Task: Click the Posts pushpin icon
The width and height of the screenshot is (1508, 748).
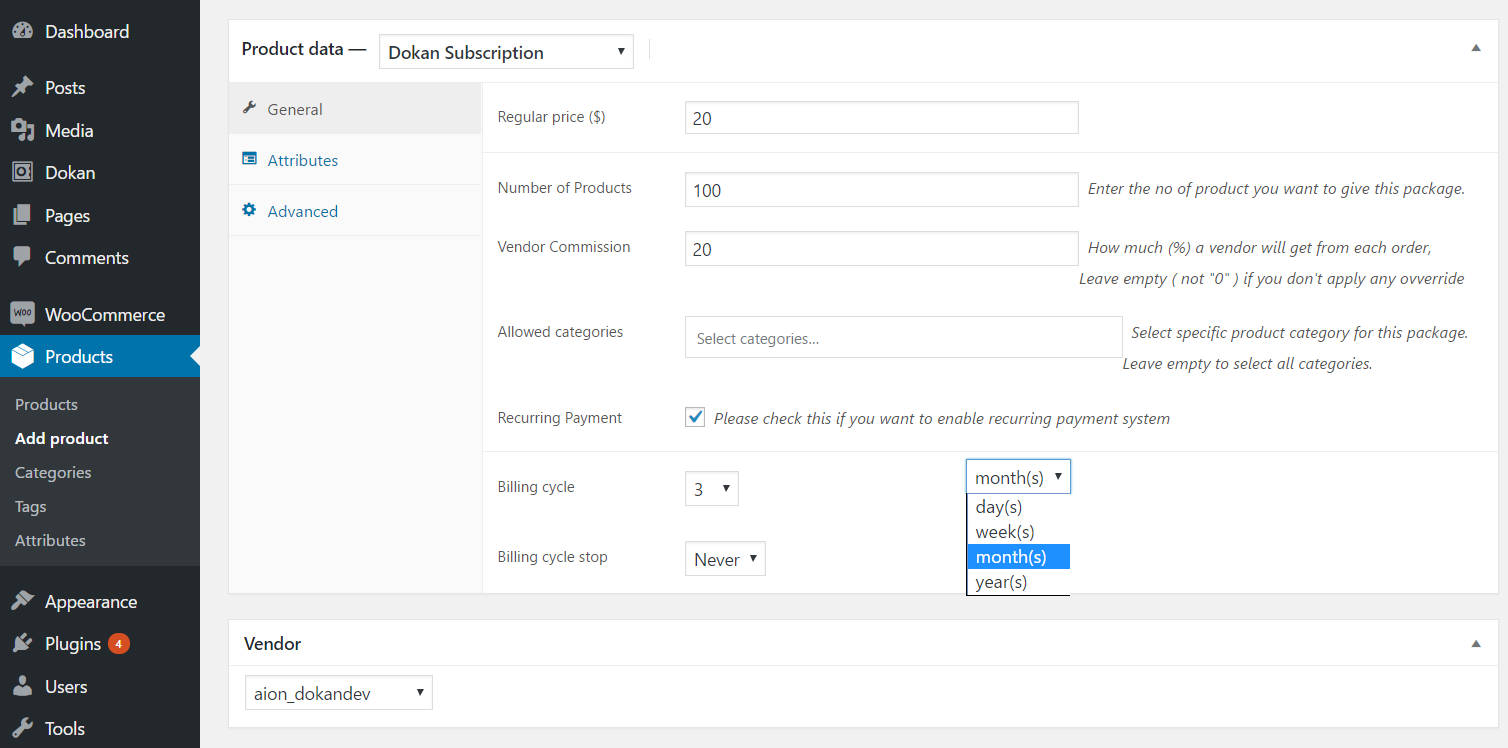Action: pyautogui.click(x=22, y=88)
